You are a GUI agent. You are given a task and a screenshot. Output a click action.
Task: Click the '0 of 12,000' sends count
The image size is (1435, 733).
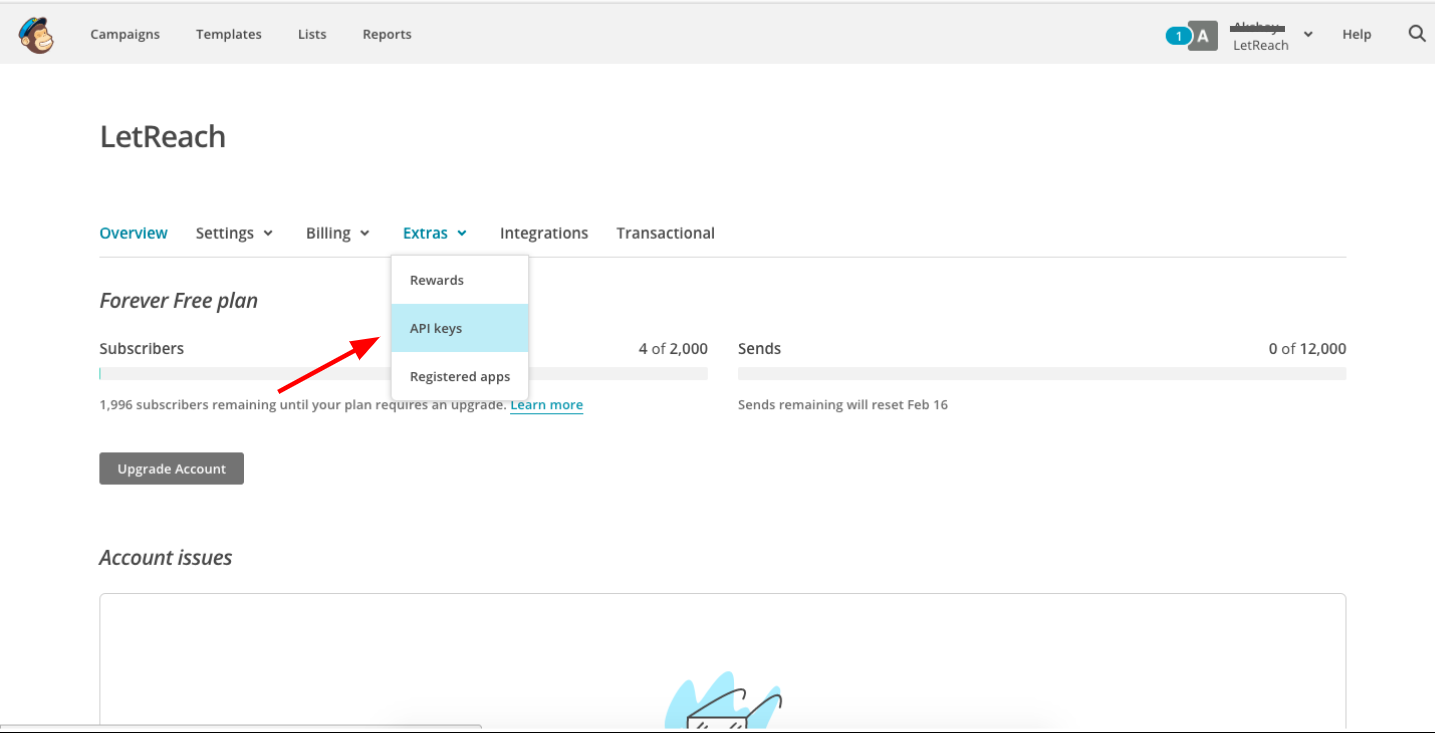[x=1307, y=349]
